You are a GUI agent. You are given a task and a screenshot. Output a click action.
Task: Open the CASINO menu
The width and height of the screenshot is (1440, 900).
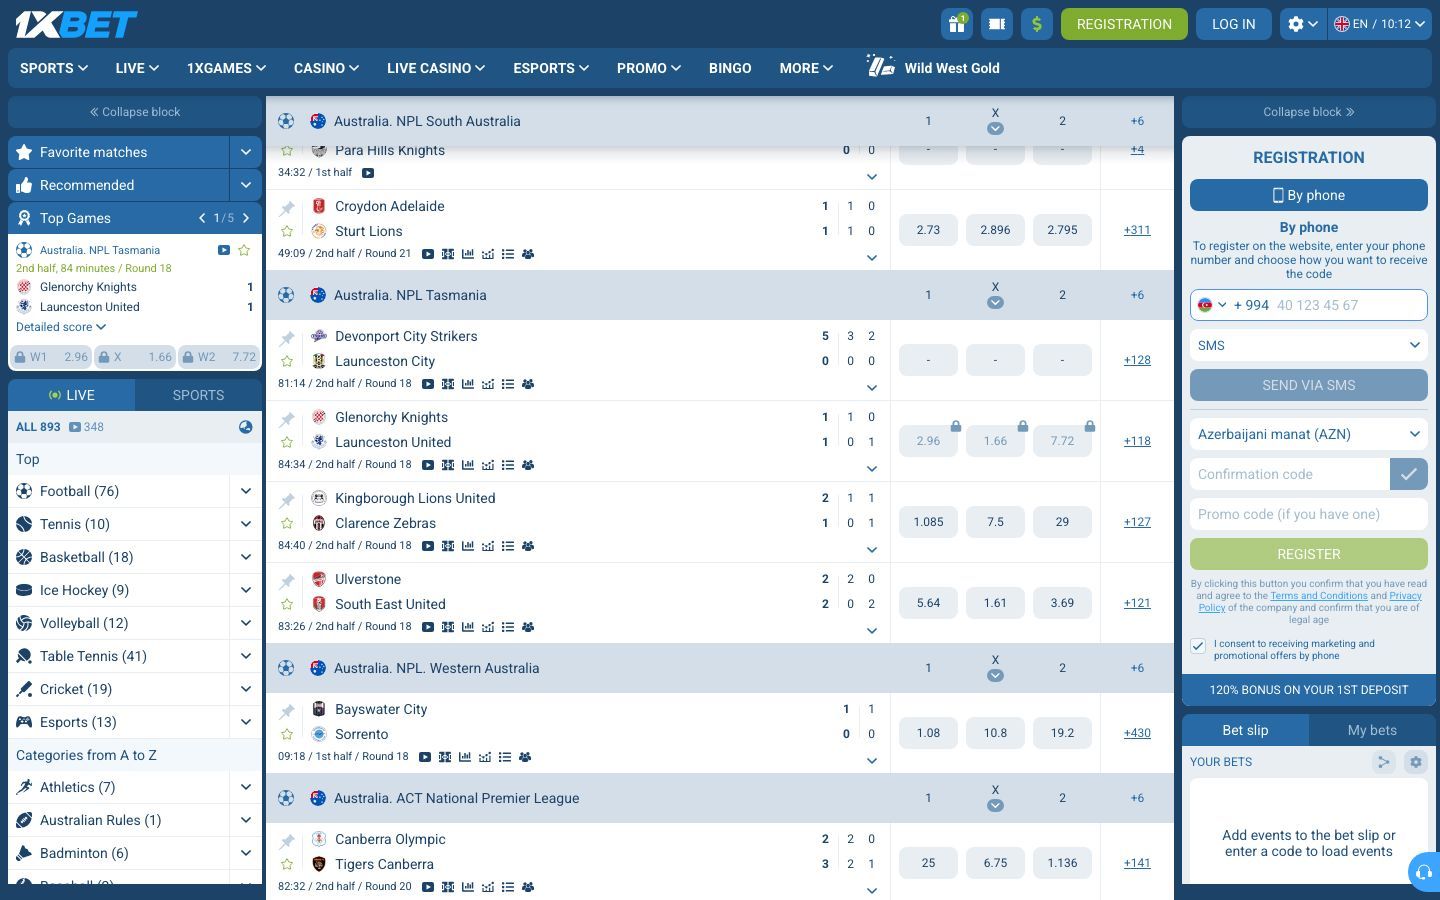(326, 68)
